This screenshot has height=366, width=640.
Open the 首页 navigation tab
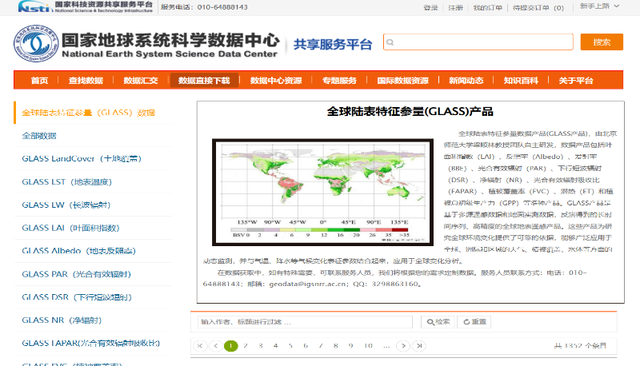[x=39, y=80]
